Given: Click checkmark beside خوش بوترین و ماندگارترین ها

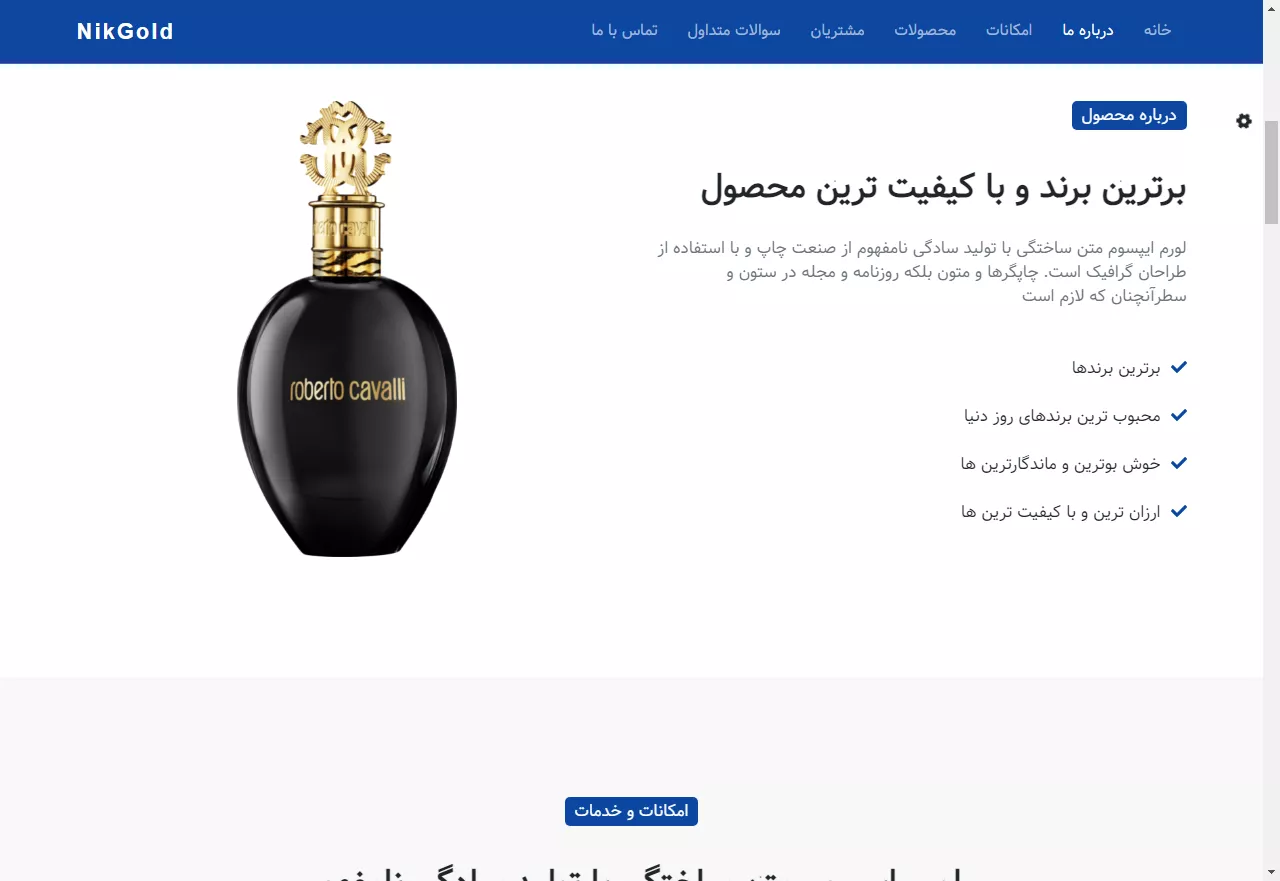Looking at the screenshot, I should 1179,463.
